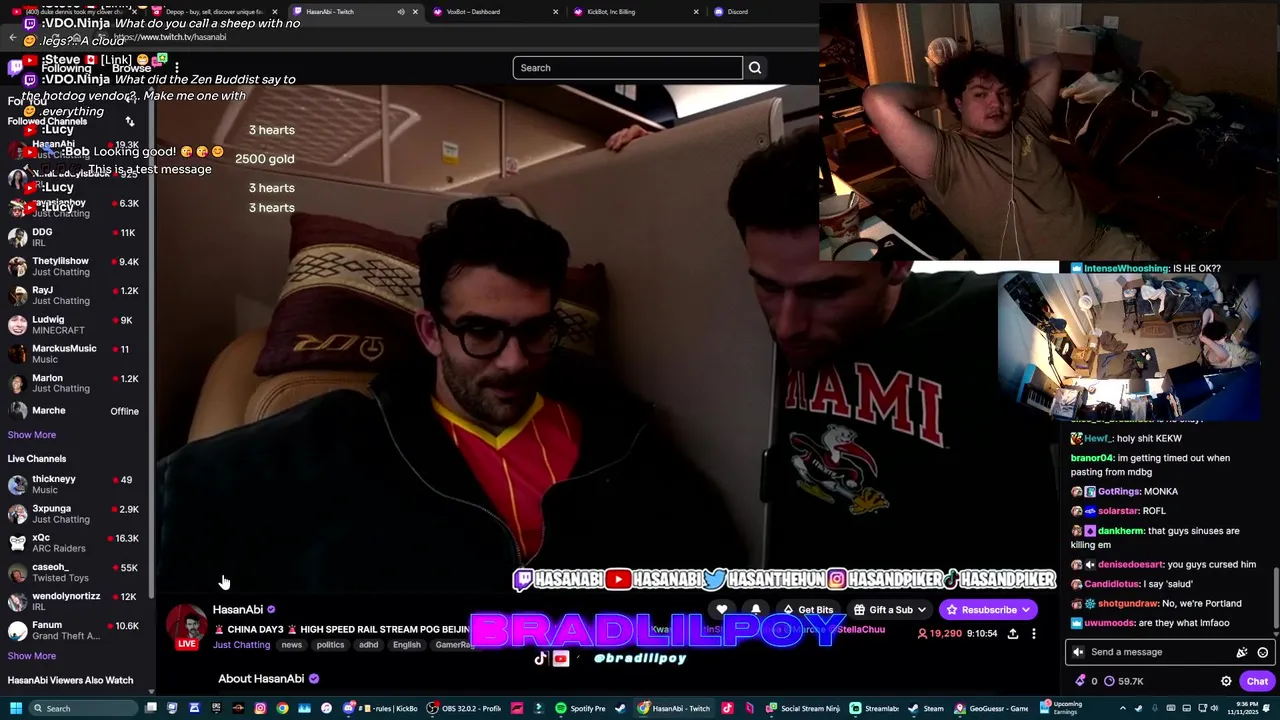Open the emote picker in chat
This screenshot has width=1280, height=720.
pos(1263,652)
